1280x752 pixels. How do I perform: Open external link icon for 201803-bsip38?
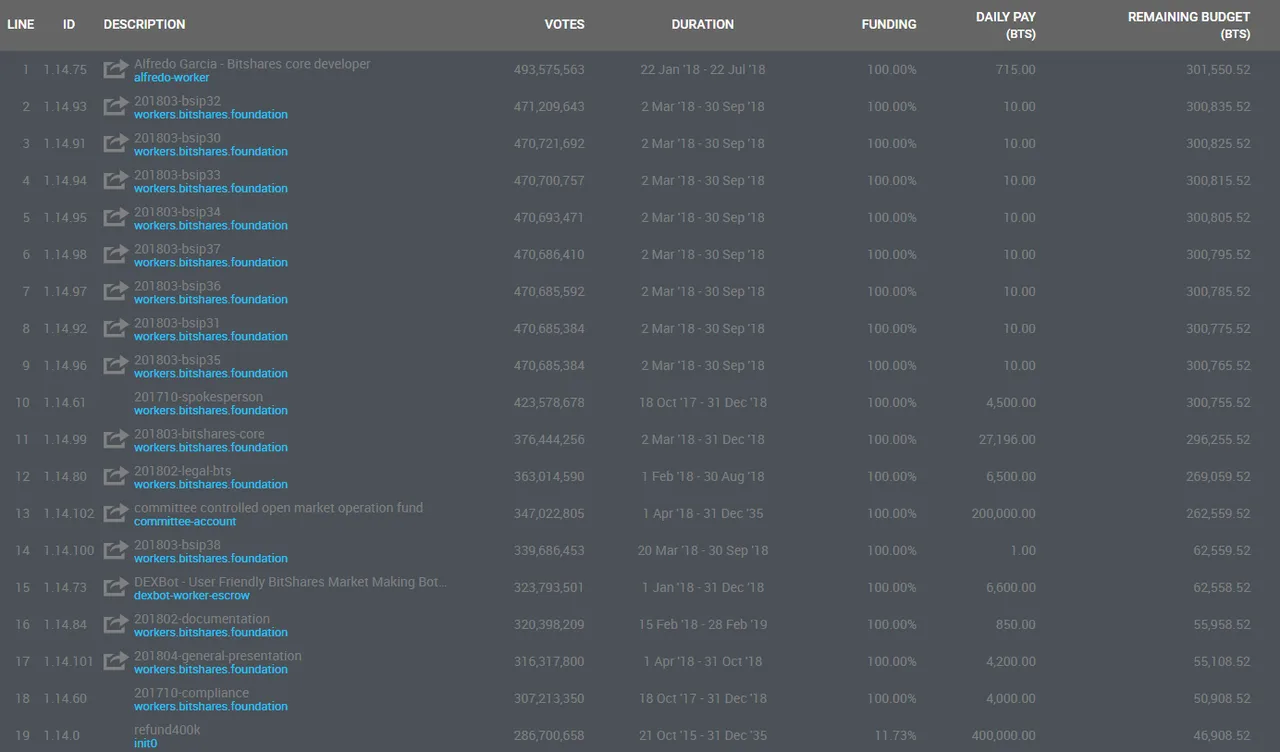116,551
